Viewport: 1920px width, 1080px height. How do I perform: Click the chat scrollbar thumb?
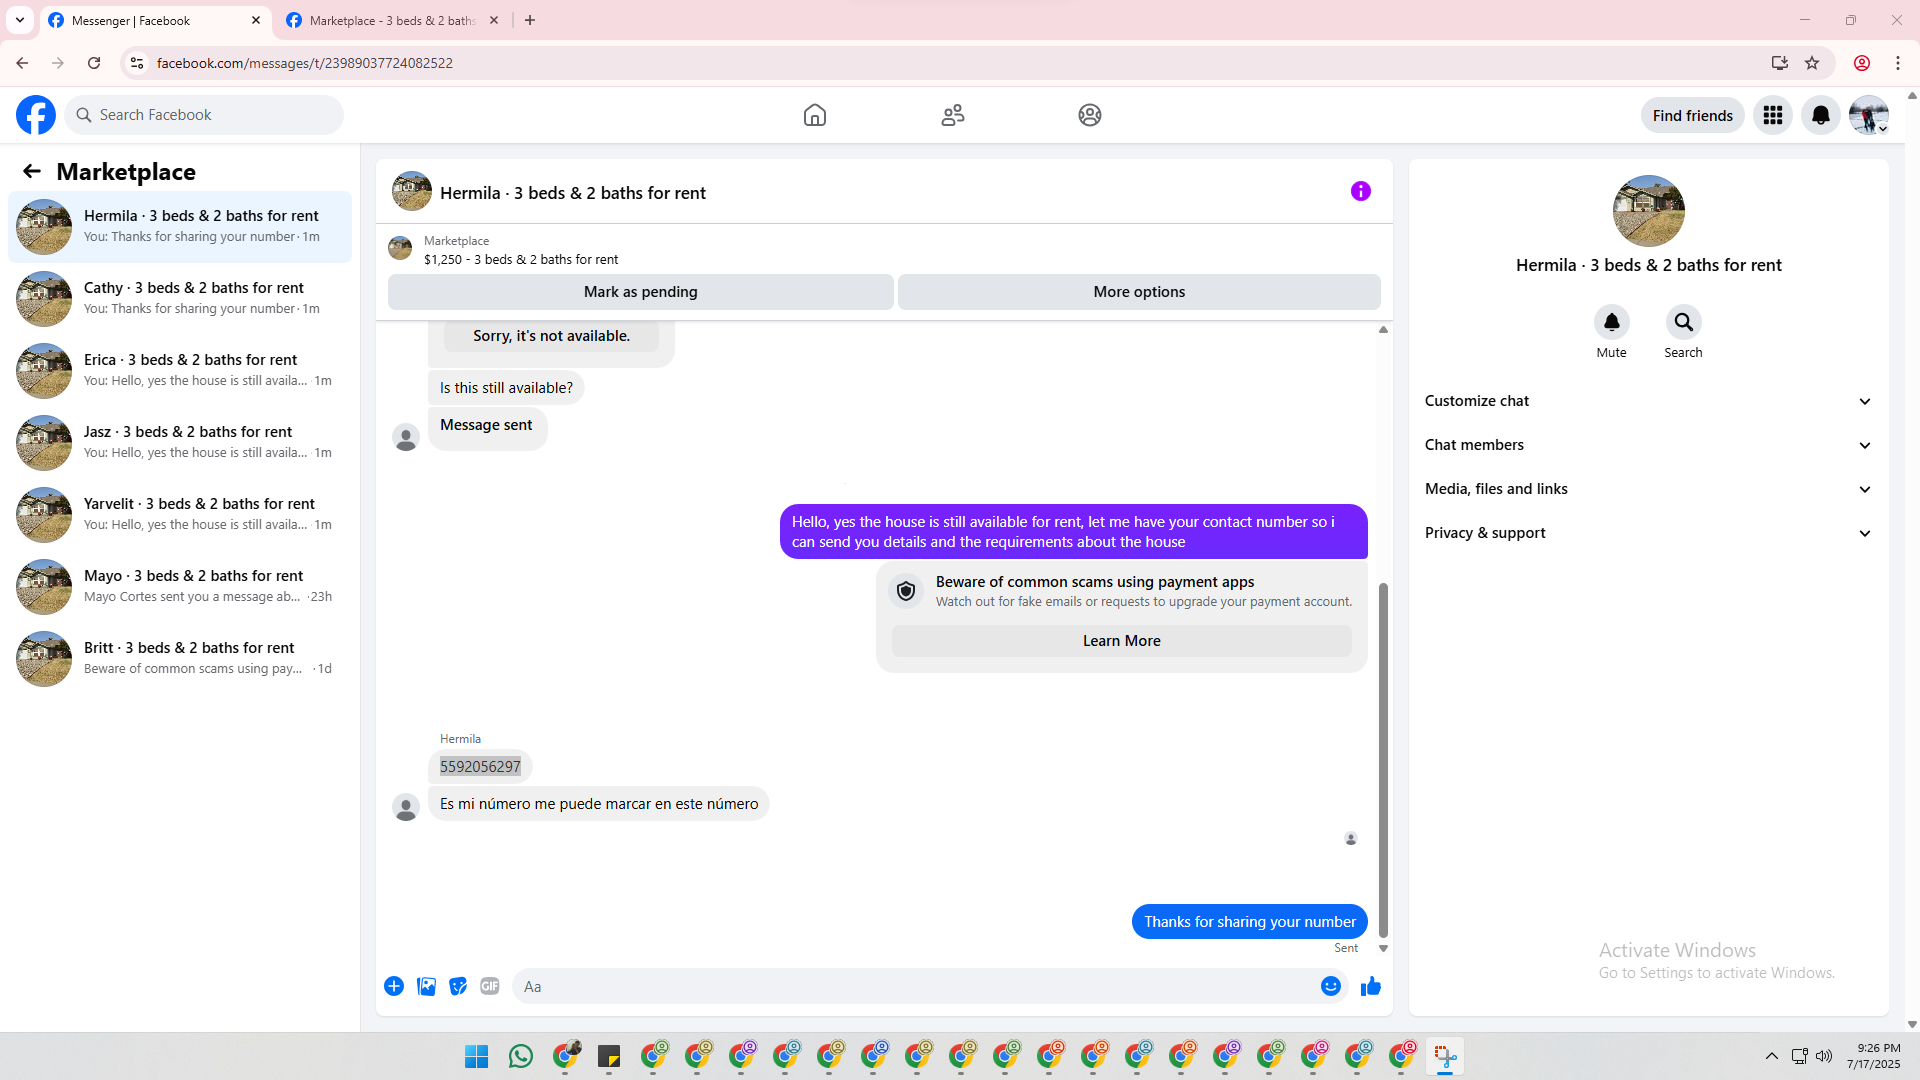[x=1383, y=760]
